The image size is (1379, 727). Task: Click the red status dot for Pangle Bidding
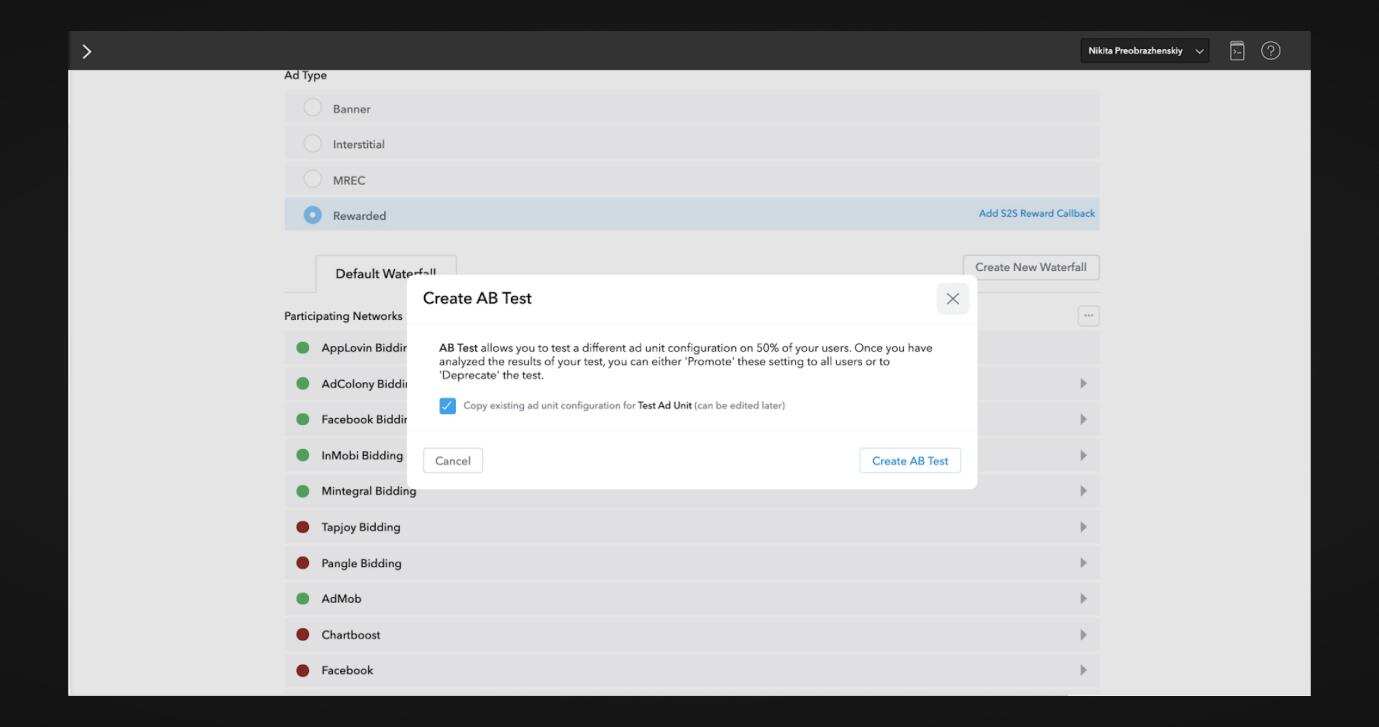[303, 563]
